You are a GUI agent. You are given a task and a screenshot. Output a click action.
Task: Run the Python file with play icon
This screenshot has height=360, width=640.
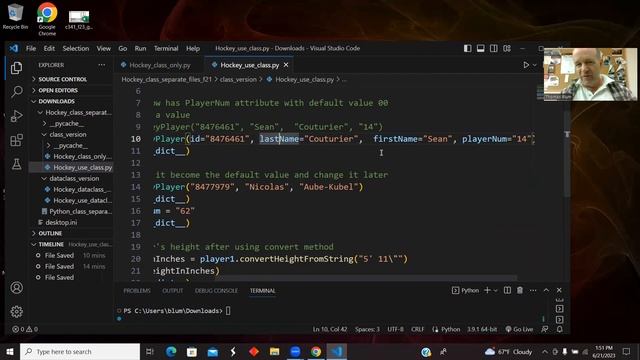pos(526,65)
